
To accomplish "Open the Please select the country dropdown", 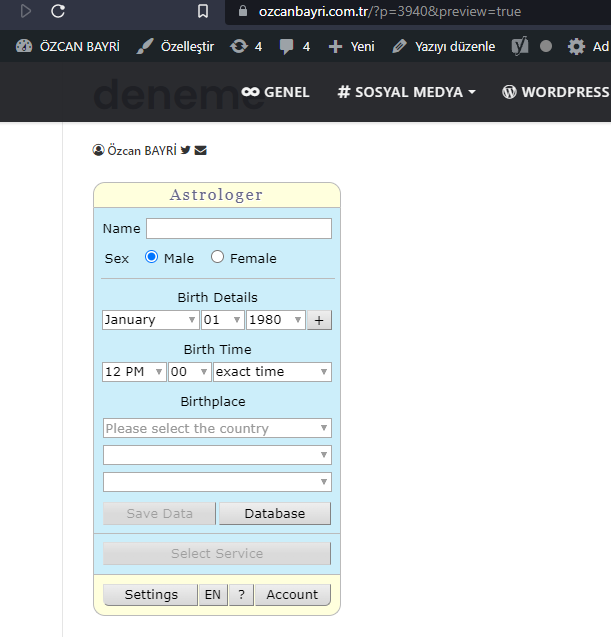I will coord(217,428).
